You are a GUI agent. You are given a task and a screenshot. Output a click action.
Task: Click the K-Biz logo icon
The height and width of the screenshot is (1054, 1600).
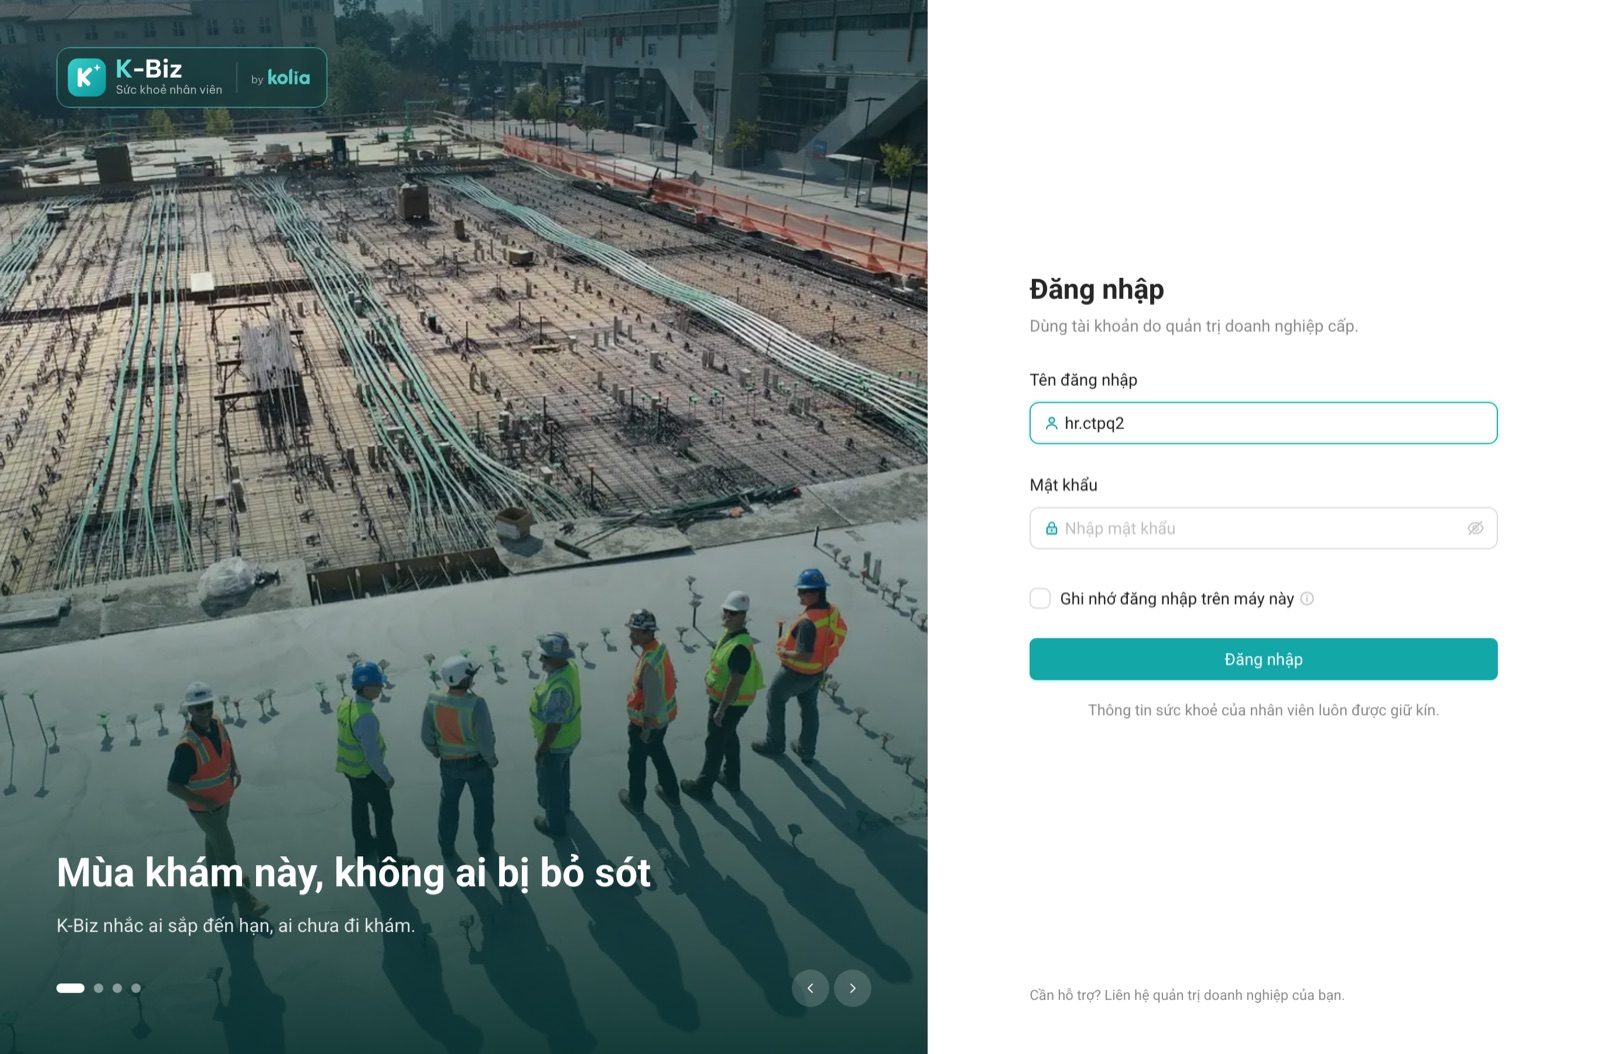coord(86,77)
